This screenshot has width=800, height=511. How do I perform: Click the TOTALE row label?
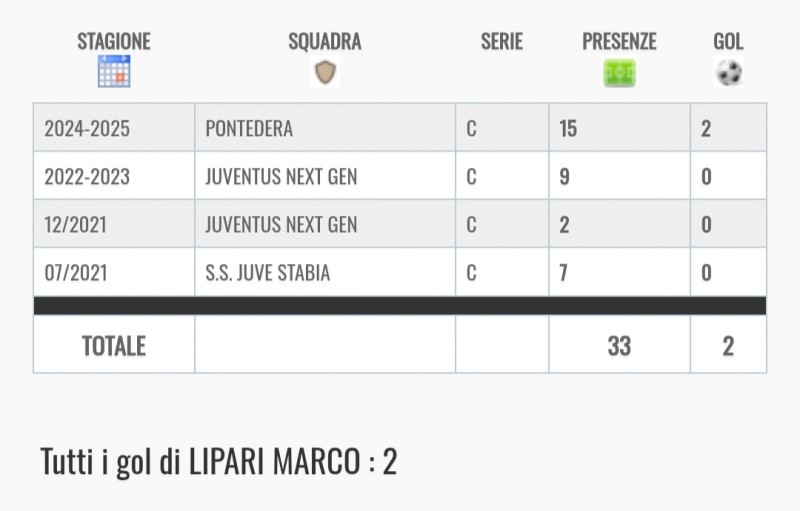click(x=114, y=346)
